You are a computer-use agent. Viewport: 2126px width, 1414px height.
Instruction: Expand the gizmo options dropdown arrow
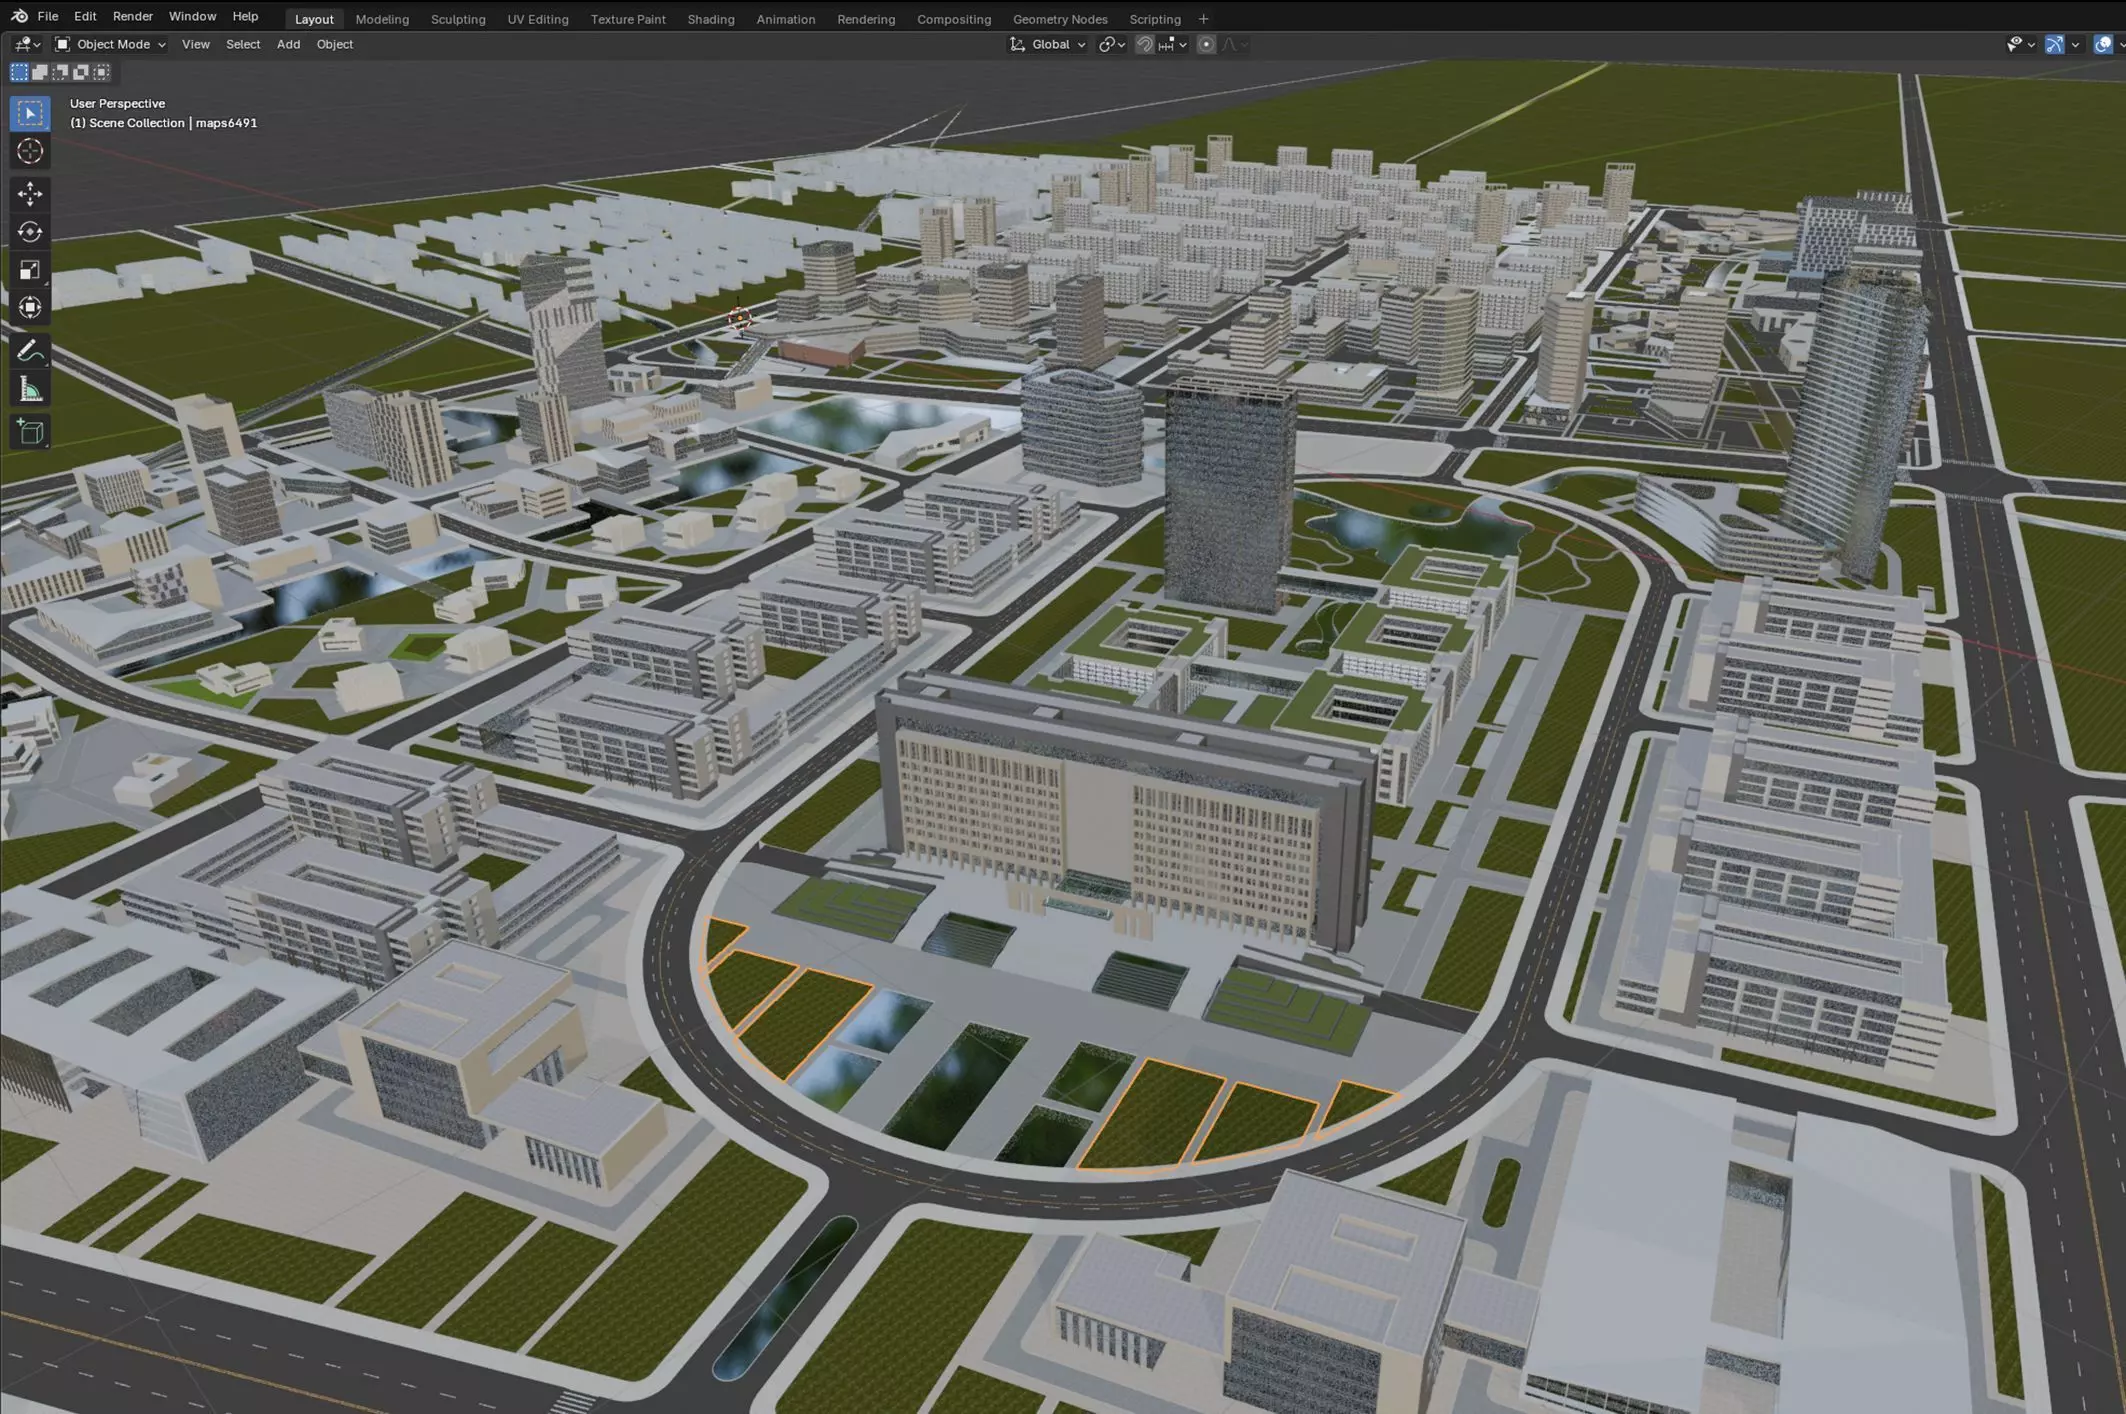pos(2075,44)
